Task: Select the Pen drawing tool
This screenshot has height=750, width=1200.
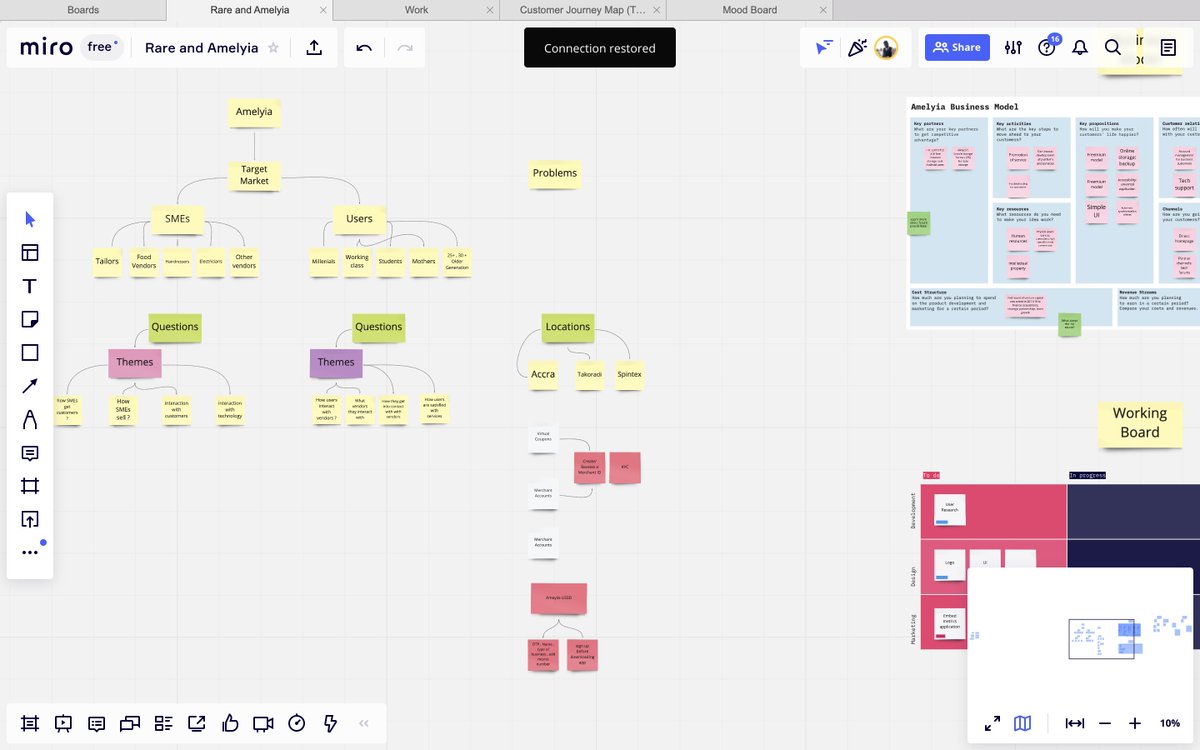Action: (30, 419)
